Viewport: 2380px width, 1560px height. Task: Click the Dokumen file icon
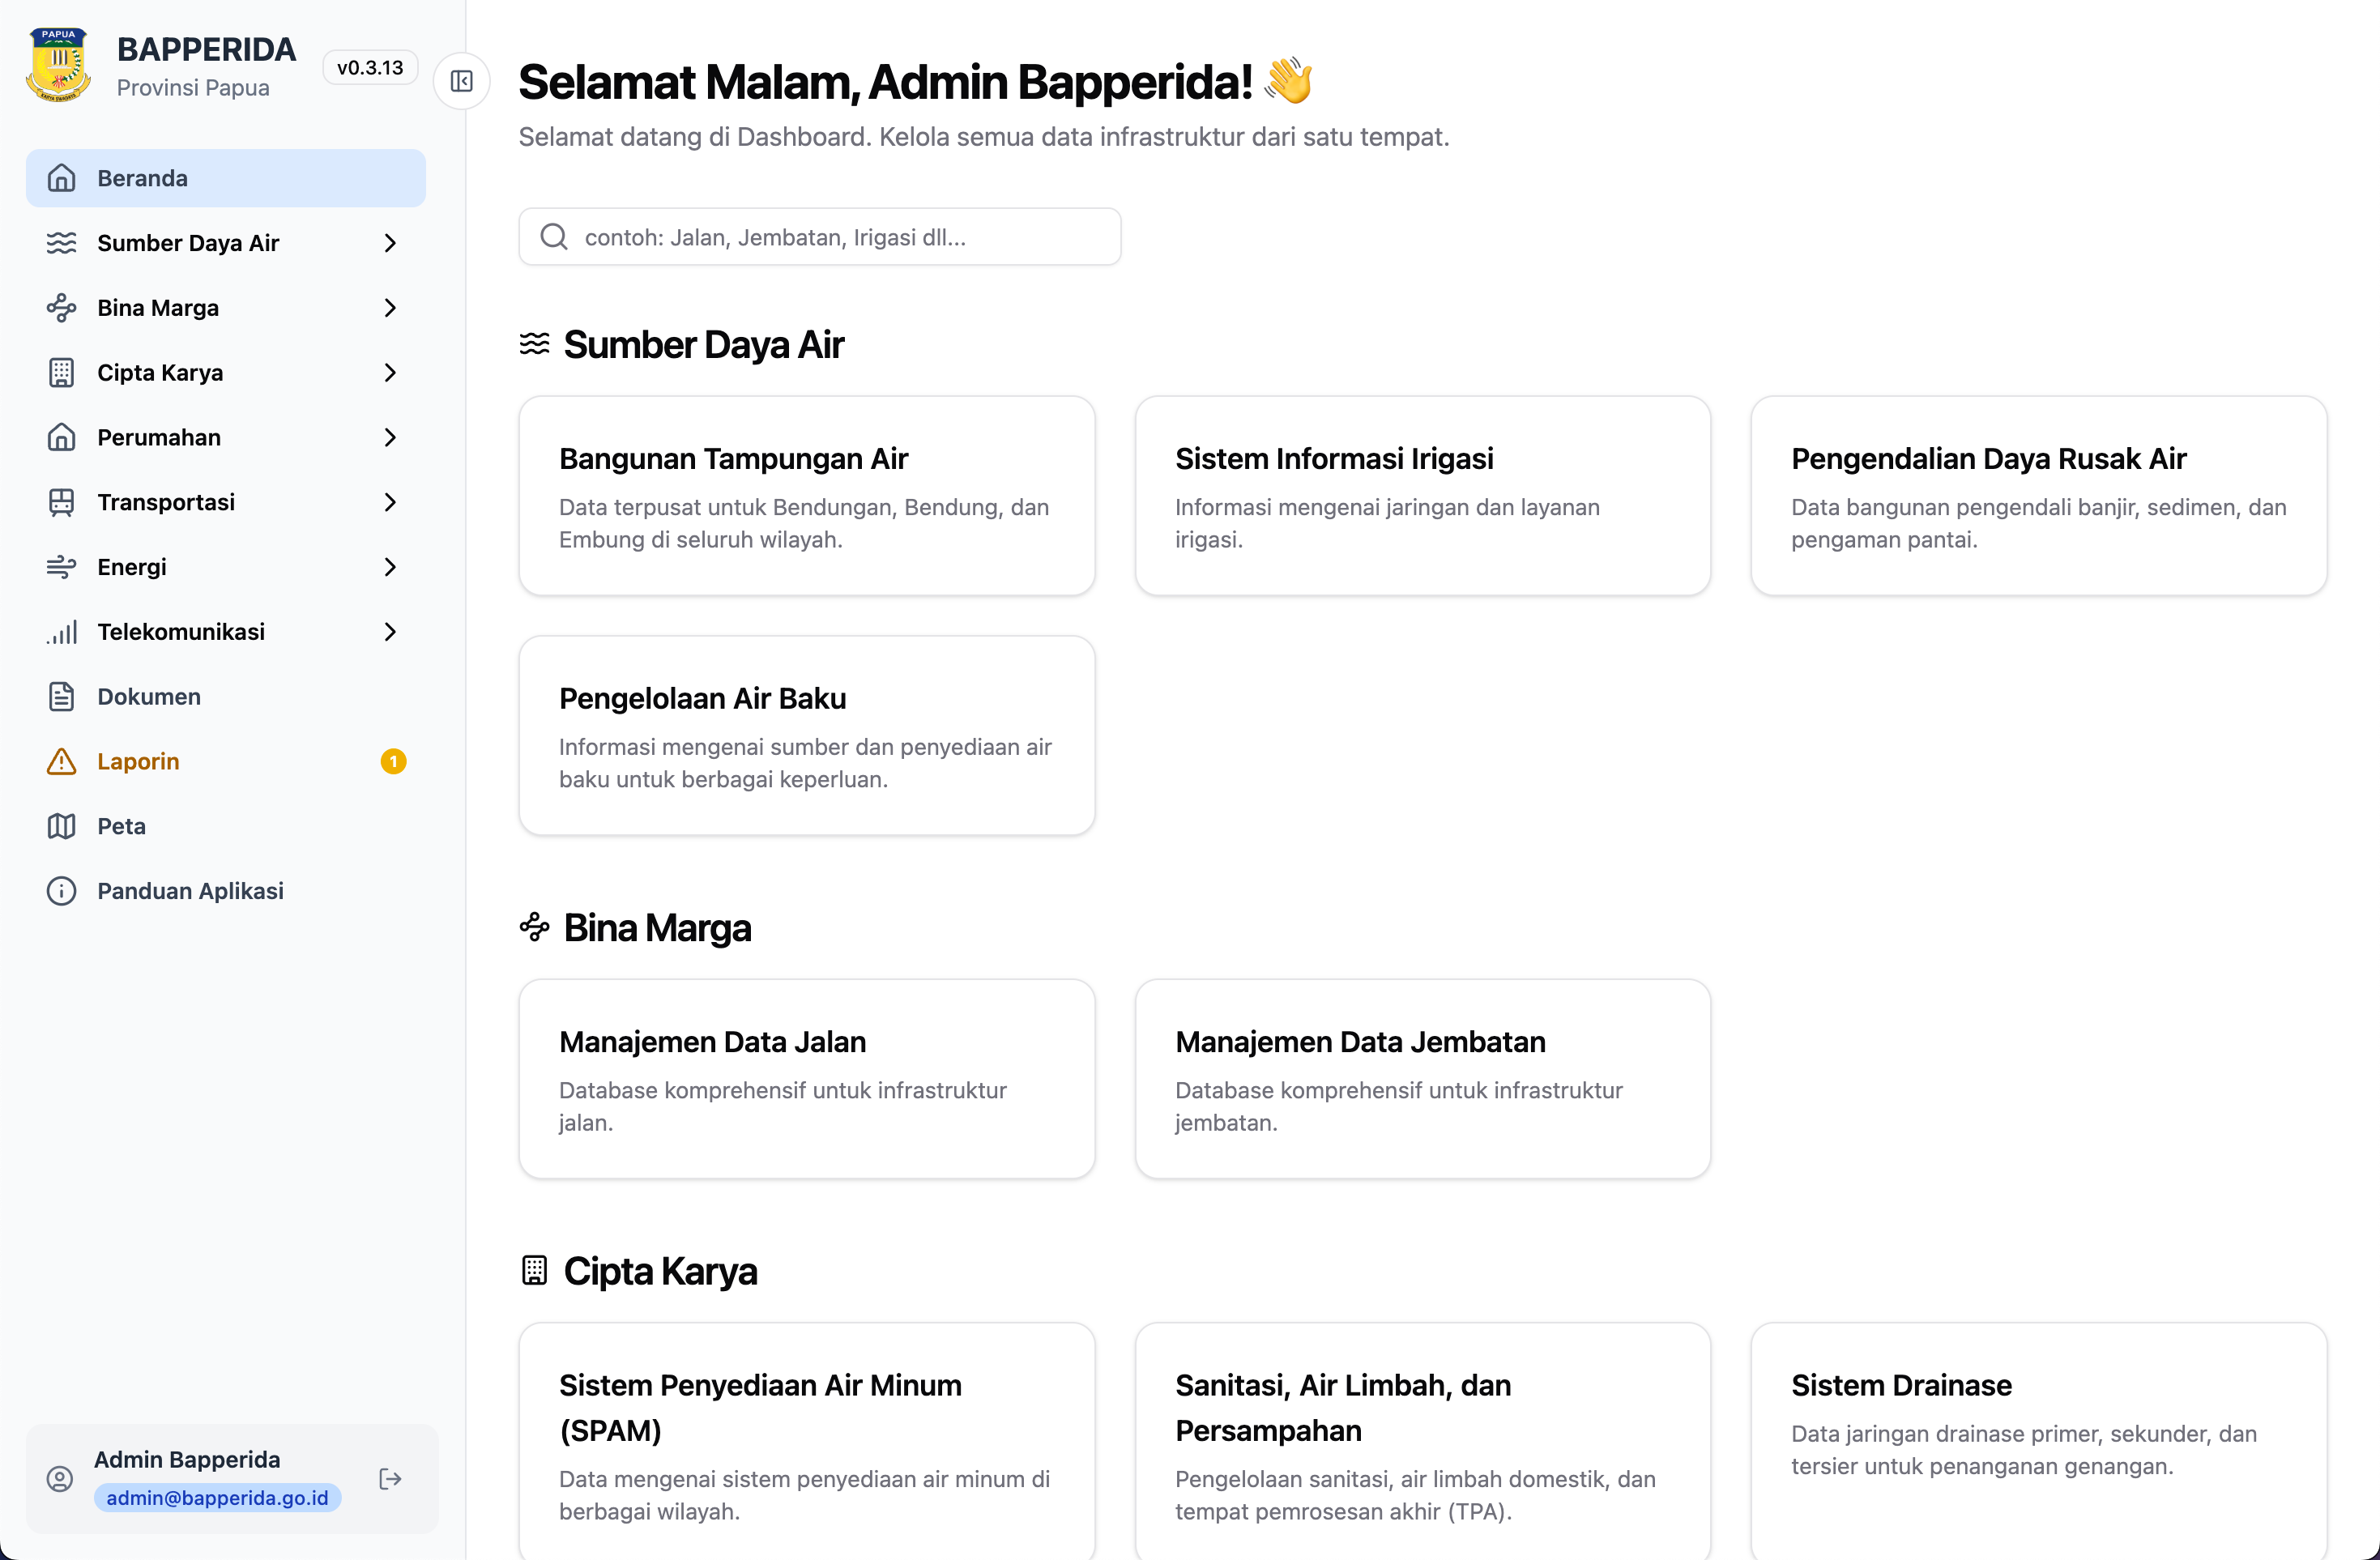tap(61, 697)
